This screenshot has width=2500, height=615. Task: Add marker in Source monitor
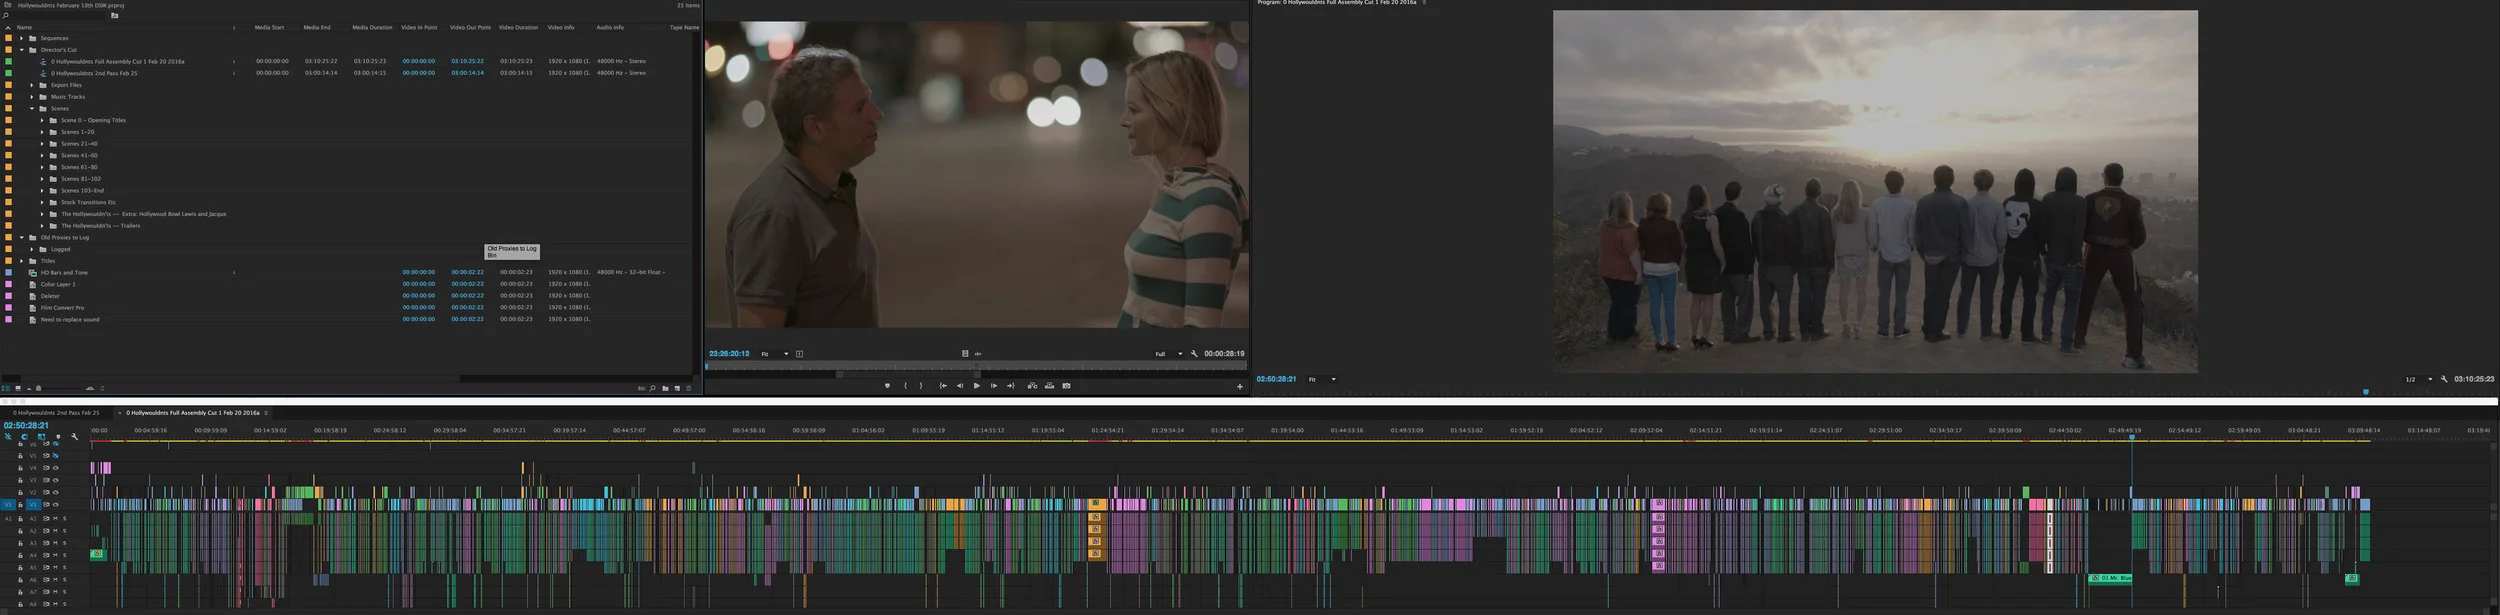click(x=887, y=386)
